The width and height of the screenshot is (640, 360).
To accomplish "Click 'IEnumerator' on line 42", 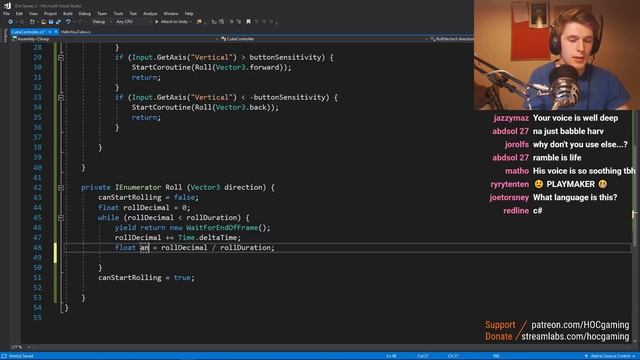I will (138, 187).
